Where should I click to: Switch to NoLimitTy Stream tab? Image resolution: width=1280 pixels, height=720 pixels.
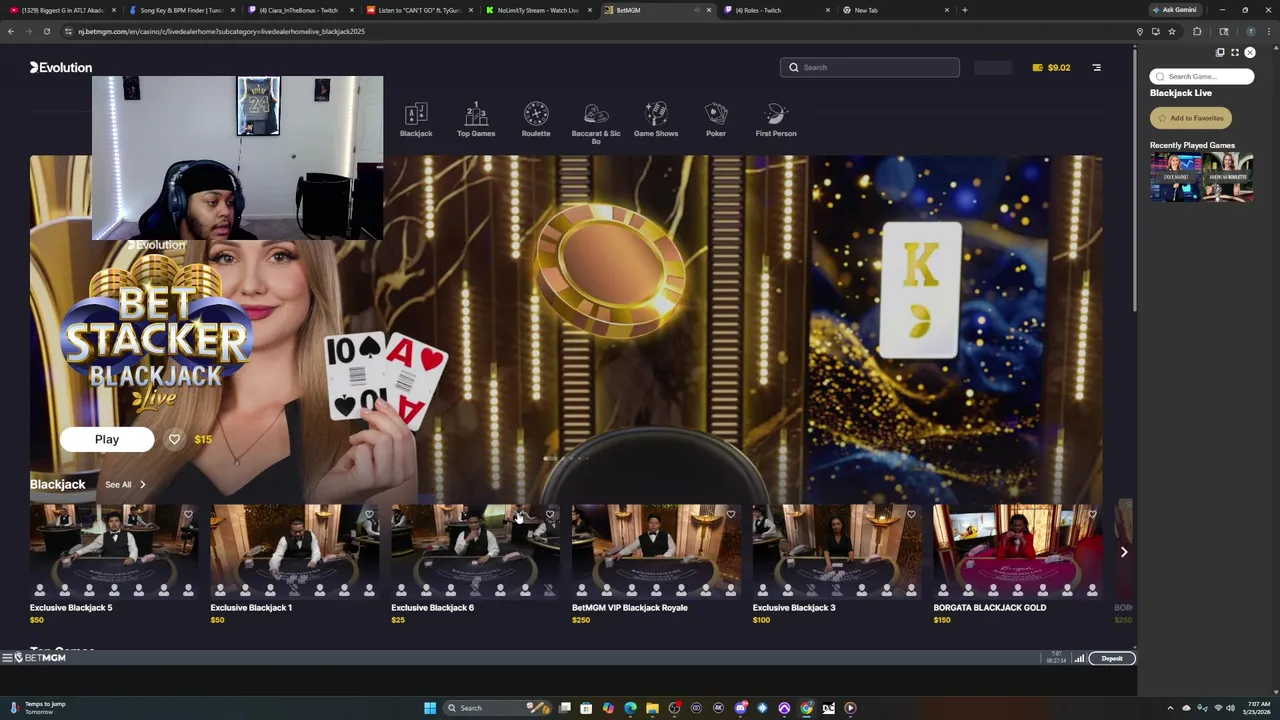(538, 10)
